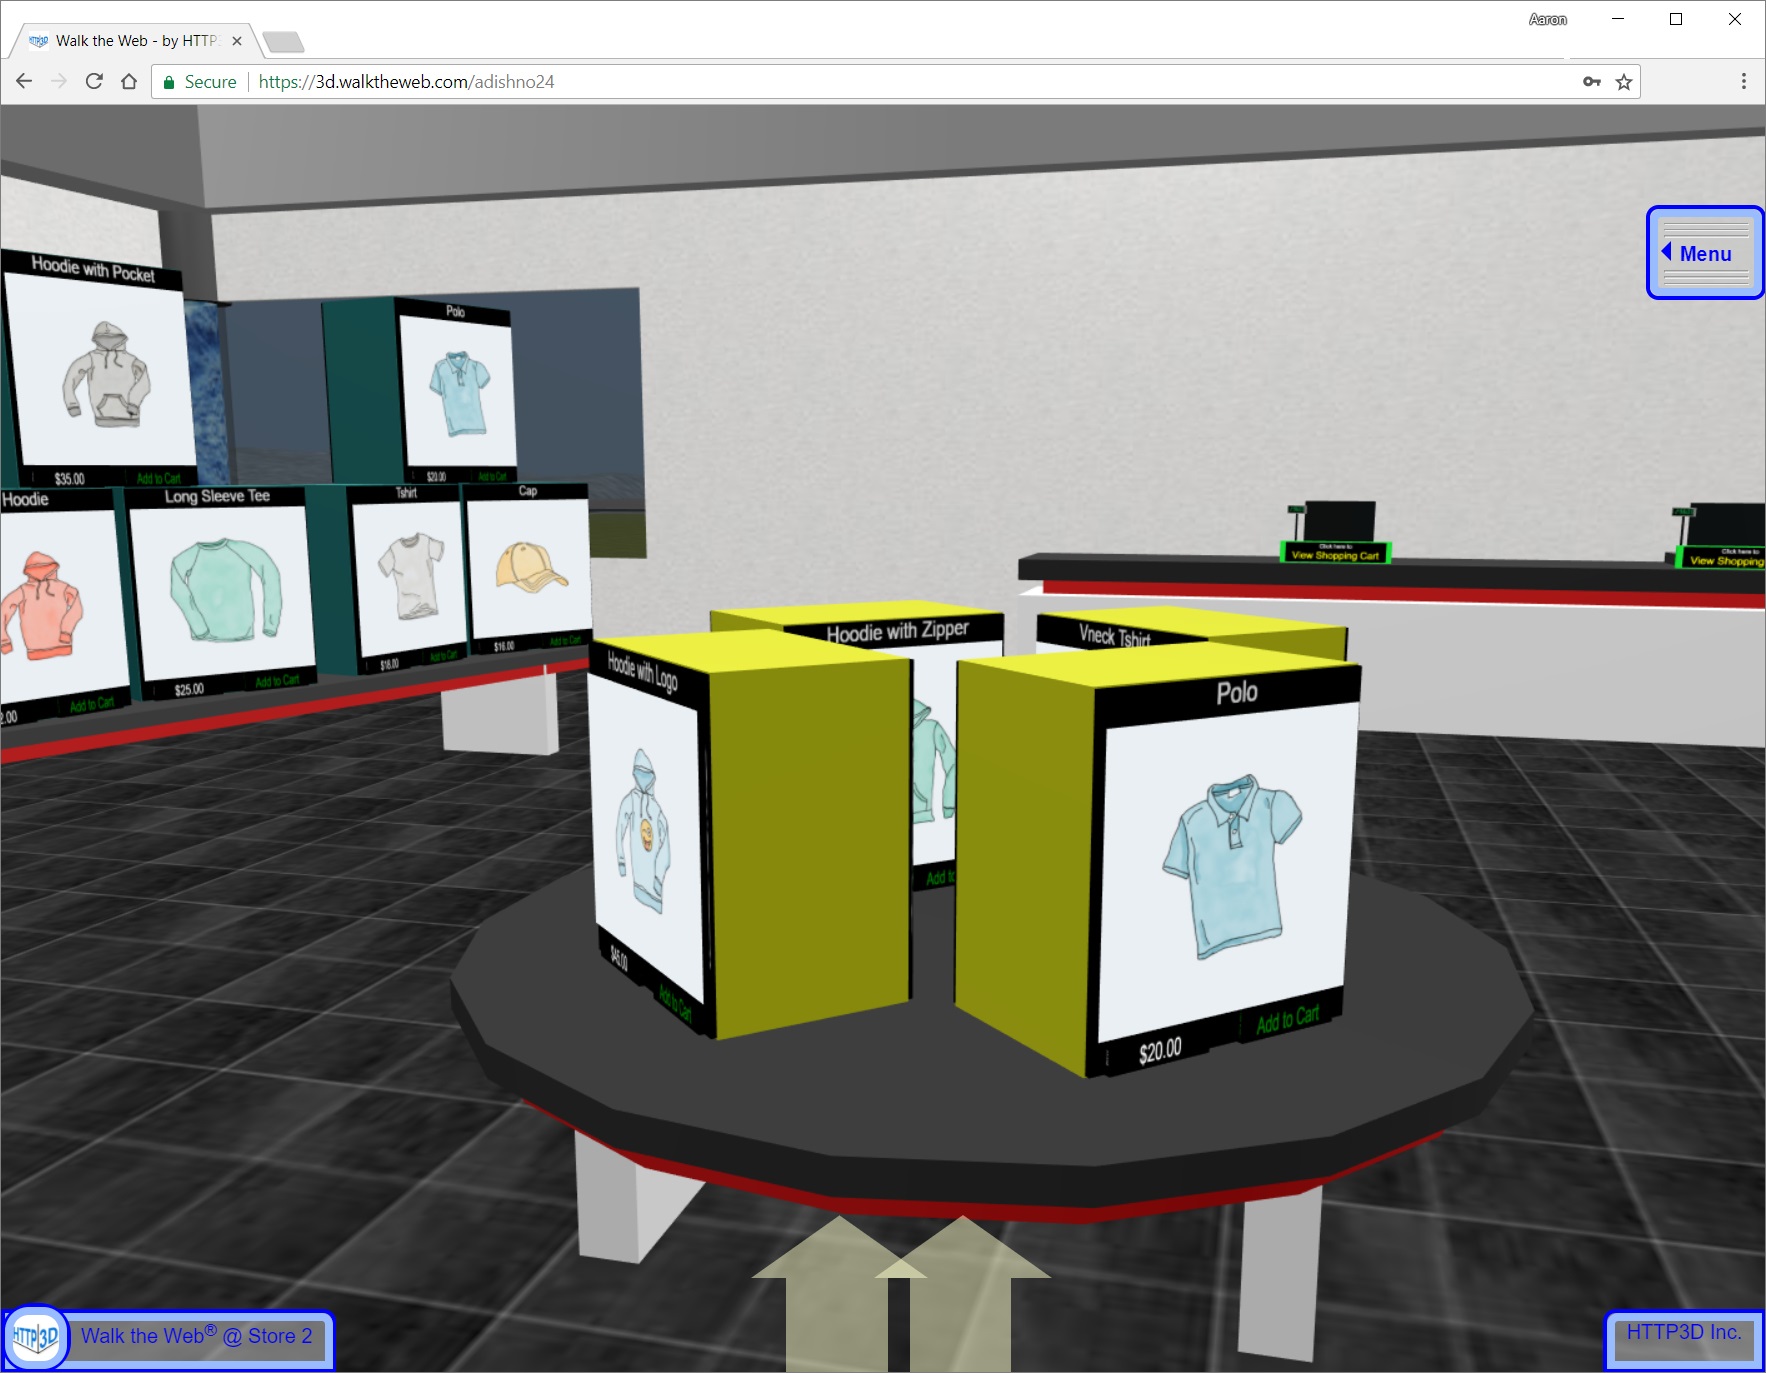The width and height of the screenshot is (1766, 1373).
Task: Add the wall shelf $20.00 Polo to cart
Action: click(493, 476)
